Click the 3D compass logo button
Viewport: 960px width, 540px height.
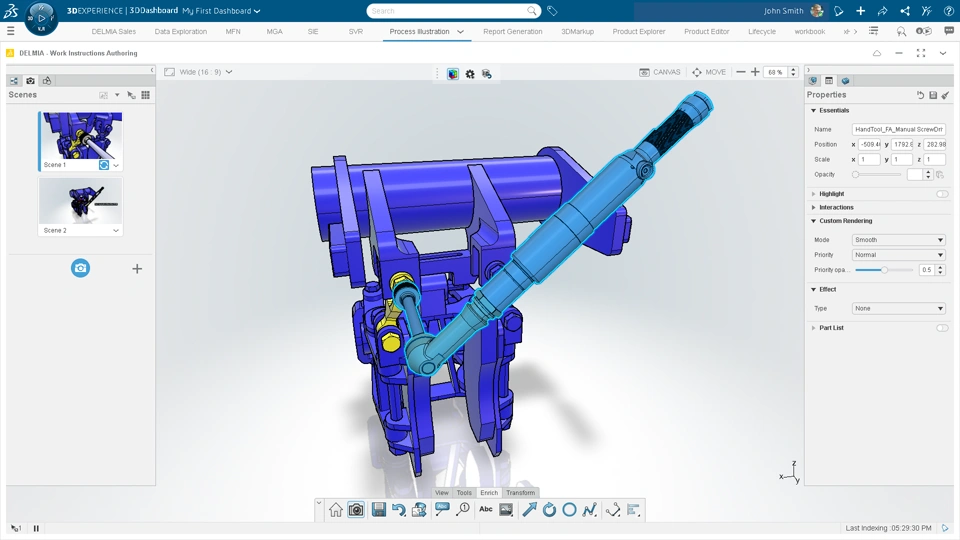tap(42, 17)
